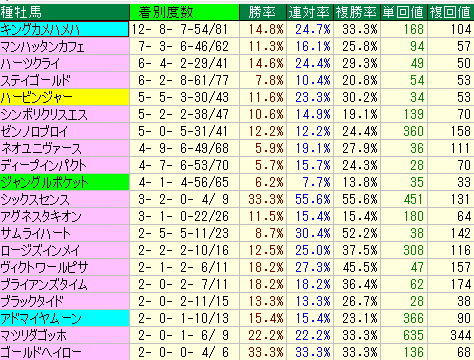Click 単回値 366 for アドマイヤムーン
Screen dimensions: 474x360
[x=414, y=318]
